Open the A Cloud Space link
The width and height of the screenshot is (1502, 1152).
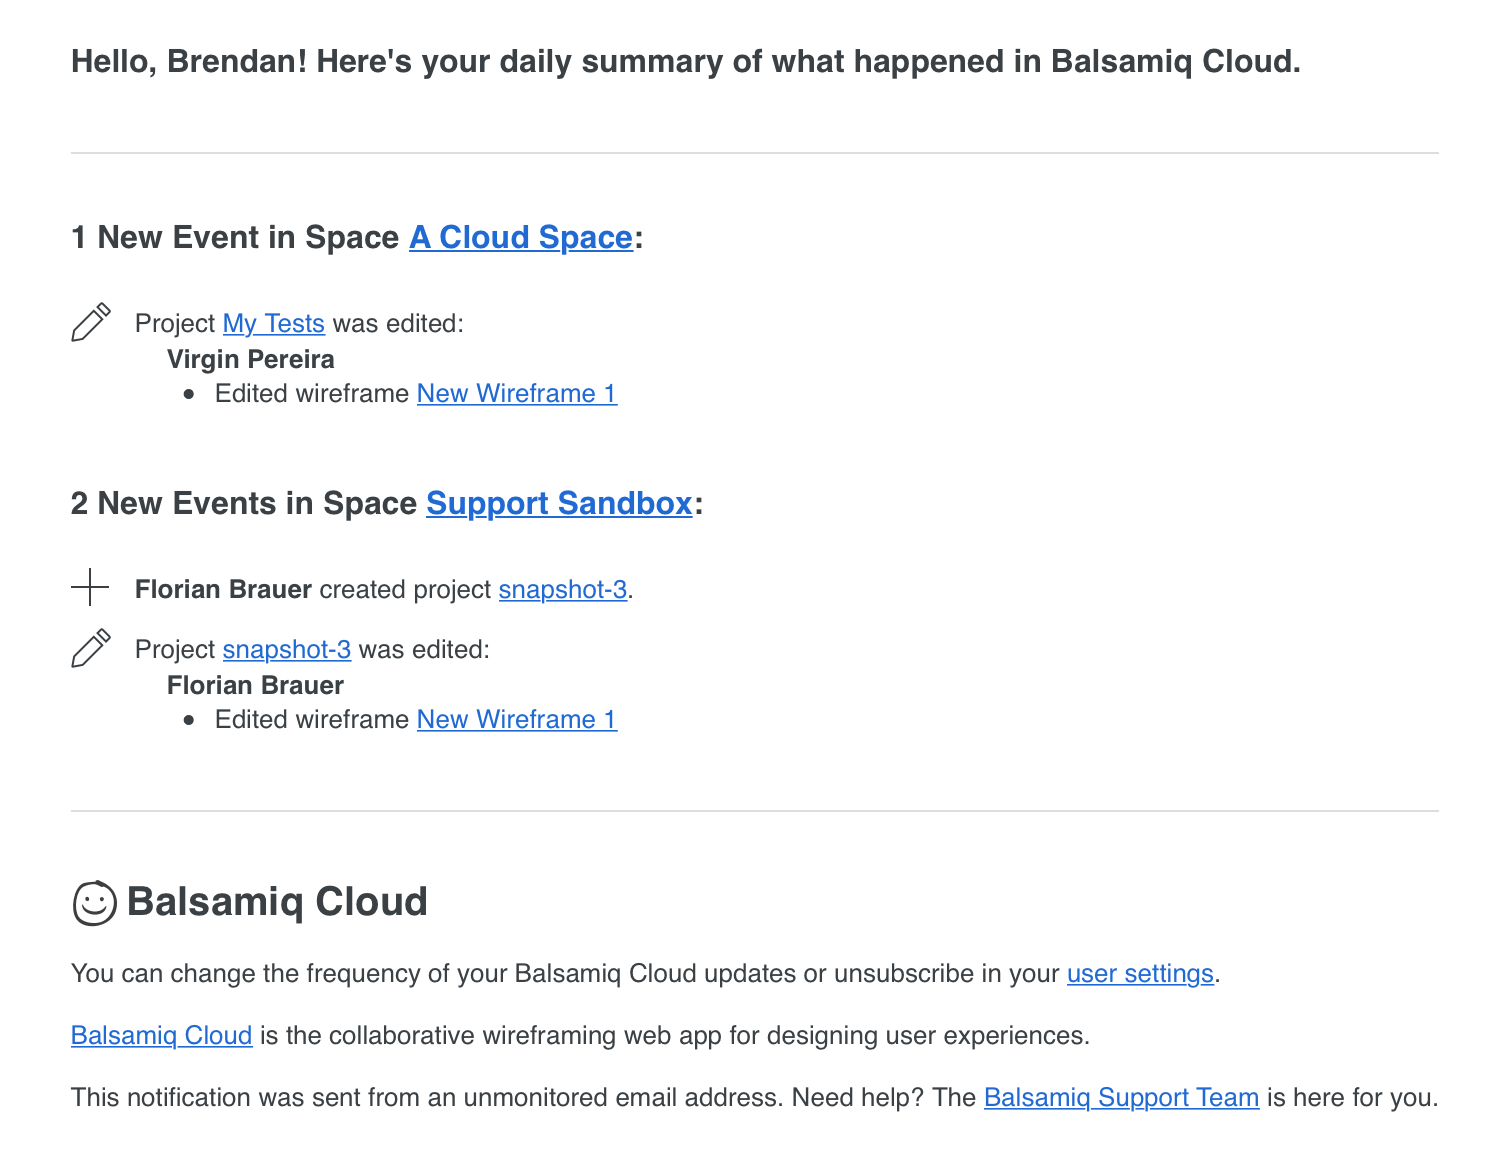click(521, 237)
